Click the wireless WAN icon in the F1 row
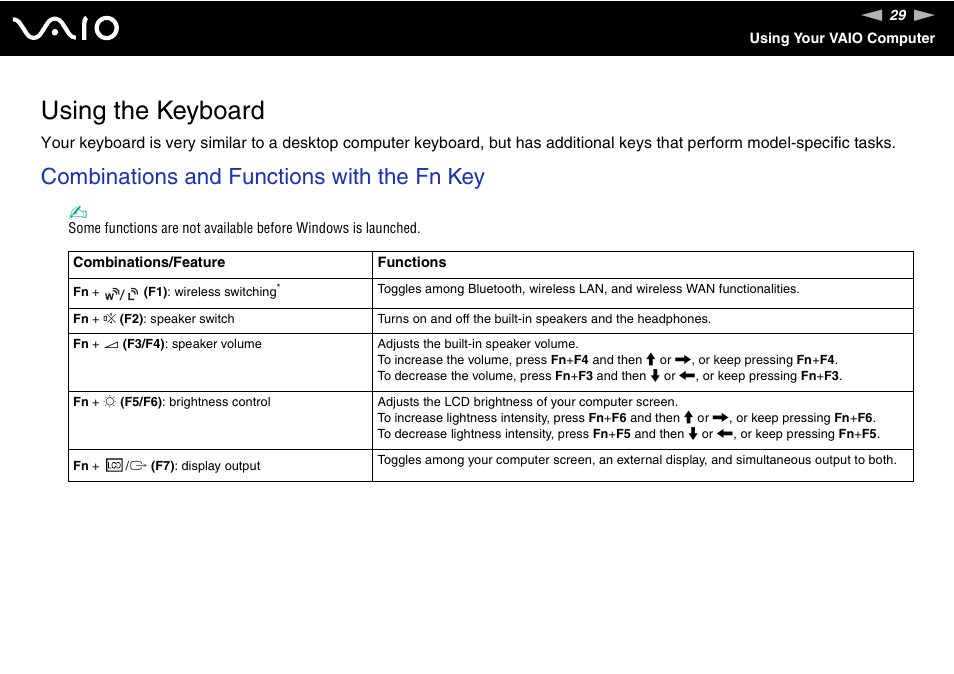Image resolution: width=954 pixels, height=674 pixels. [x=111, y=294]
